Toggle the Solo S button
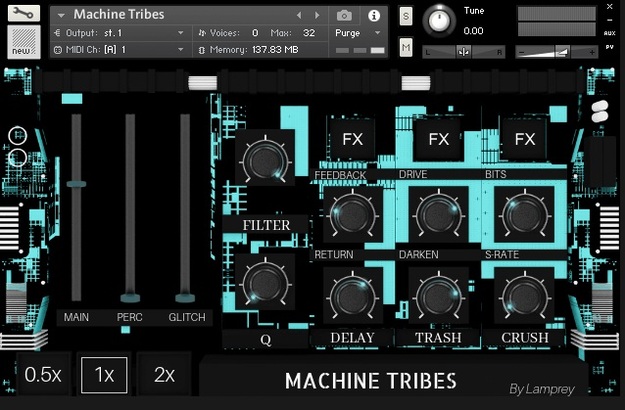625x410 pixels. [x=406, y=16]
